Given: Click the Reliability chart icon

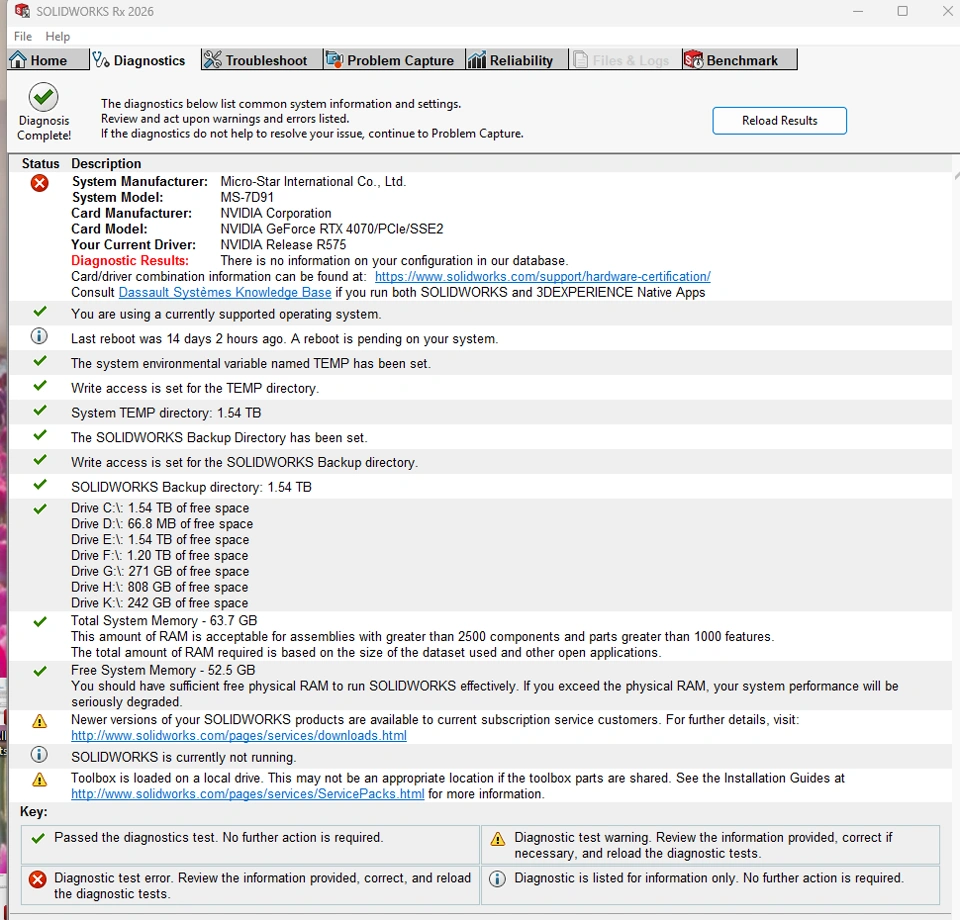Looking at the screenshot, I should point(477,60).
